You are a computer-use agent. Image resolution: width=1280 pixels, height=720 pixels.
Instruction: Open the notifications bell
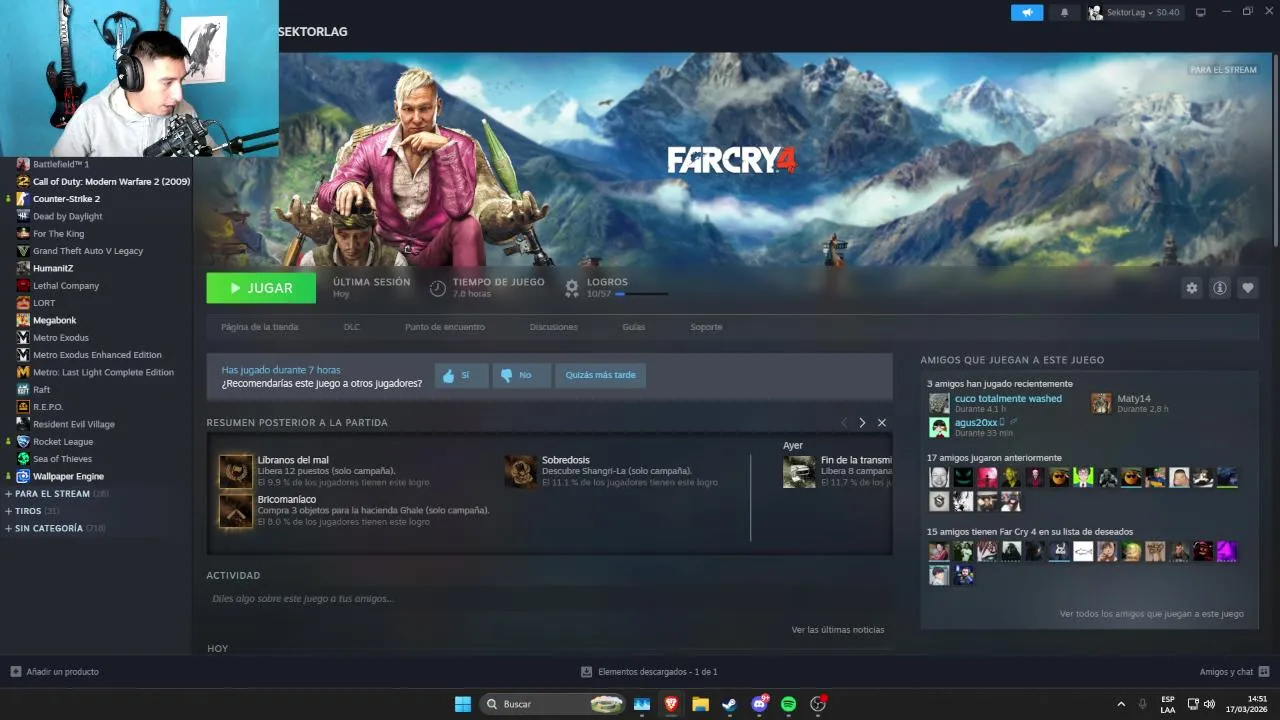1064,12
